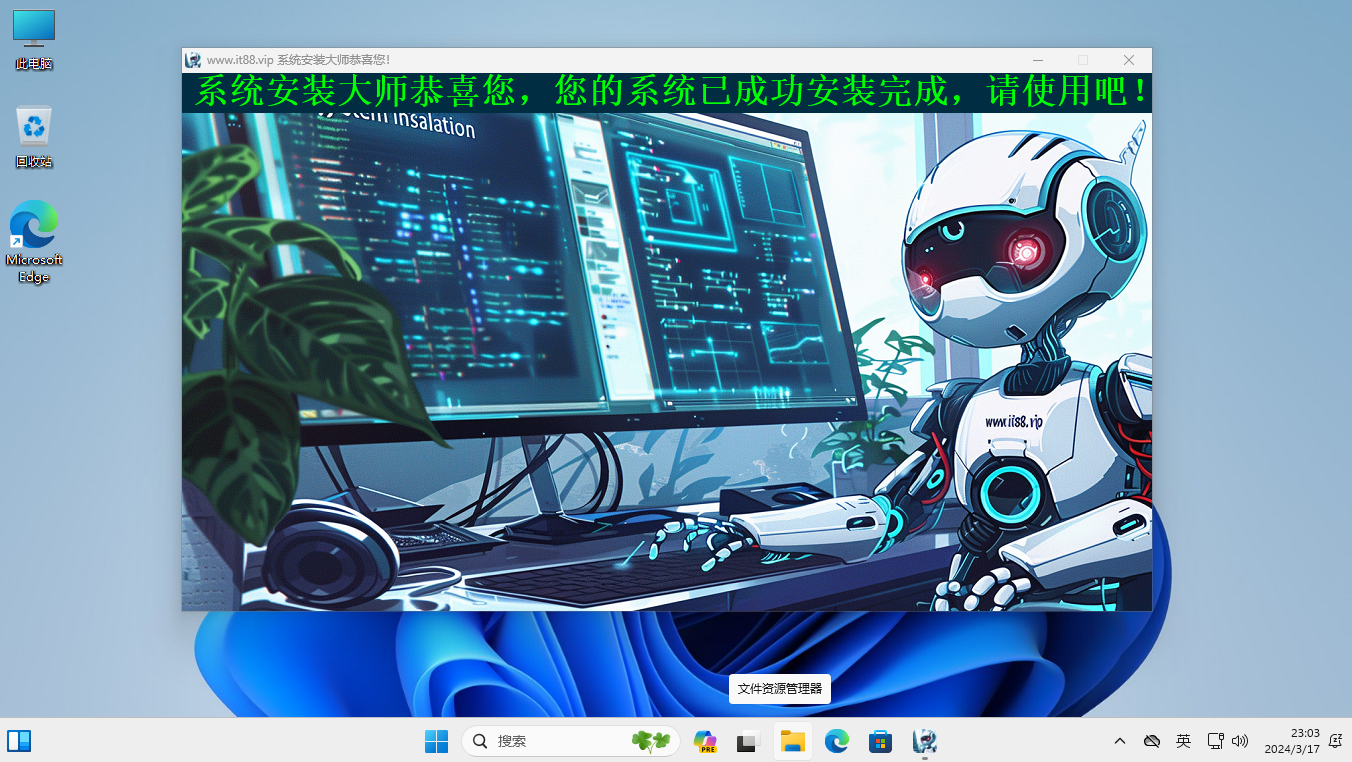Open the Windows Start menu

point(436,741)
